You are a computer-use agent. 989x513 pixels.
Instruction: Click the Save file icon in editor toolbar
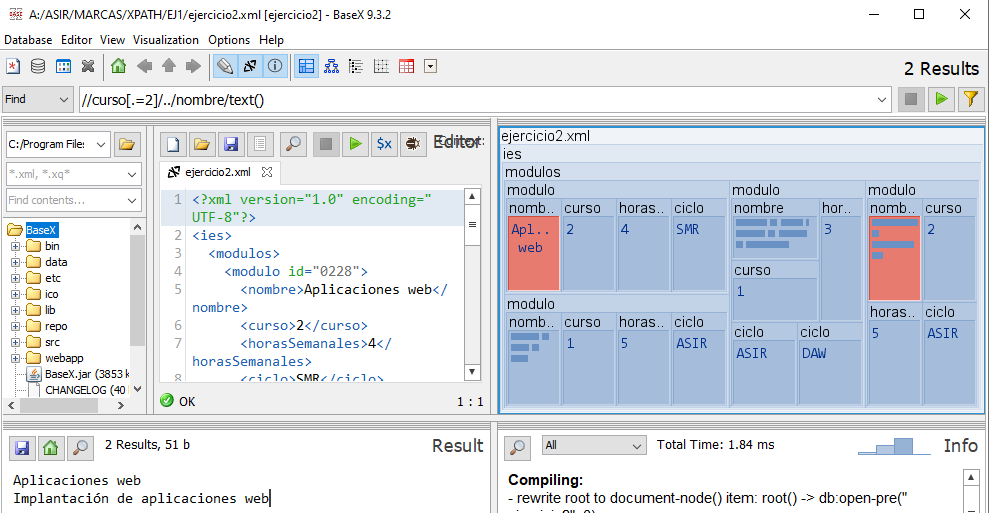tap(231, 144)
